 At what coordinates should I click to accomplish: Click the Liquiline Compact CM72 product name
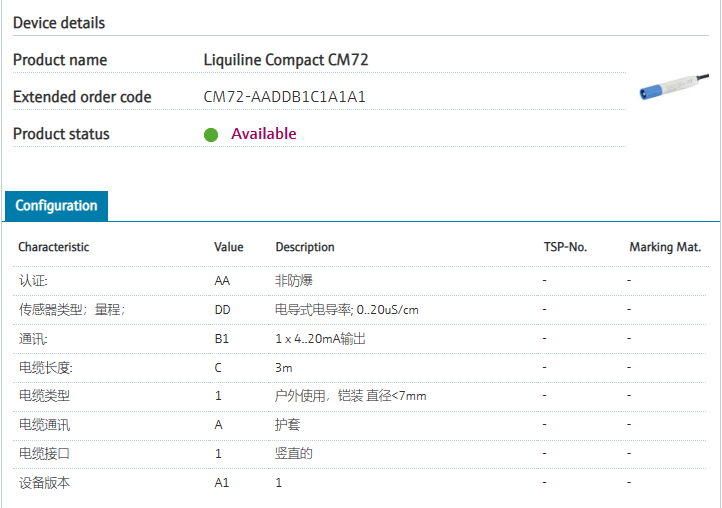(286, 60)
